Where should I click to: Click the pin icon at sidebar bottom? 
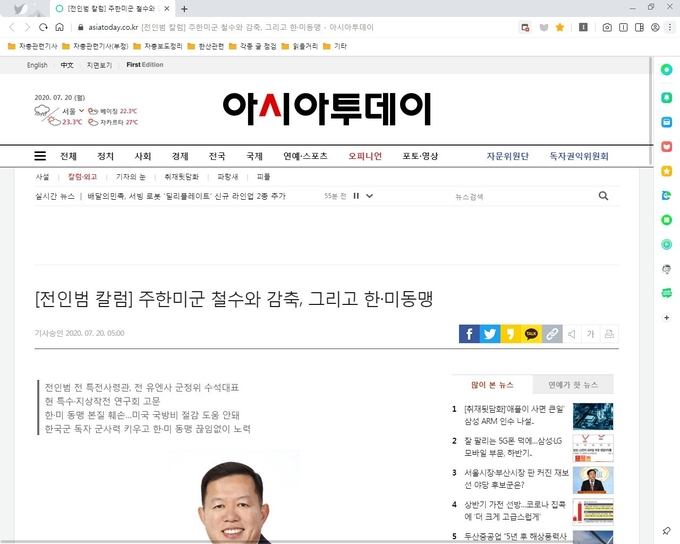[x=667, y=530]
